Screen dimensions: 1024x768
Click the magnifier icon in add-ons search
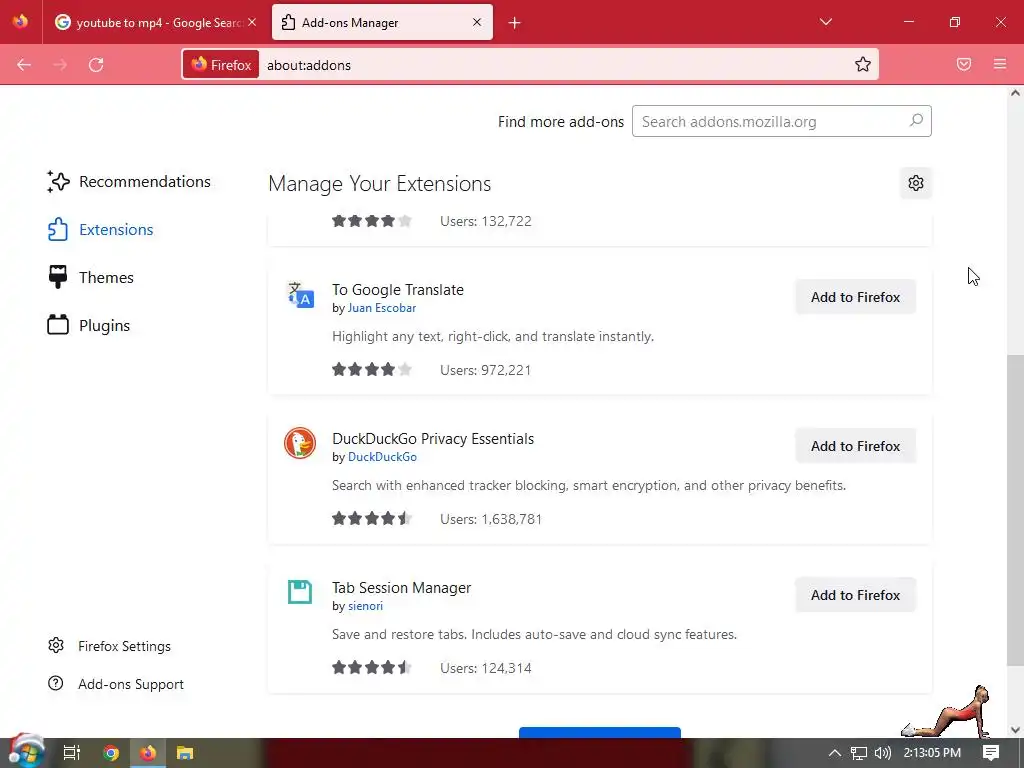[x=916, y=121]
